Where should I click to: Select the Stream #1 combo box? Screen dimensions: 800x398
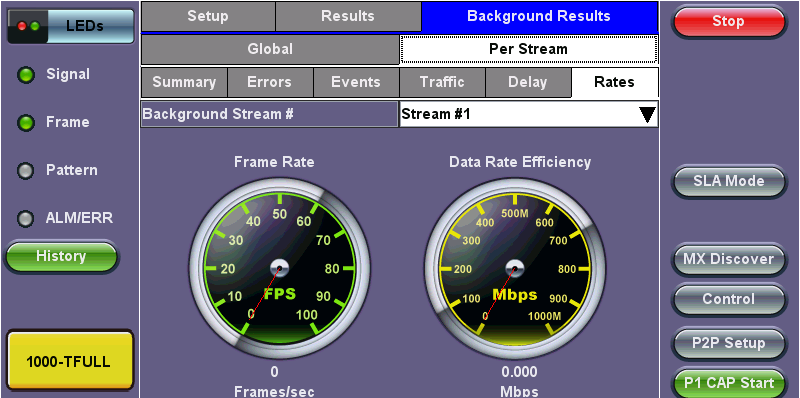(529, 114)
